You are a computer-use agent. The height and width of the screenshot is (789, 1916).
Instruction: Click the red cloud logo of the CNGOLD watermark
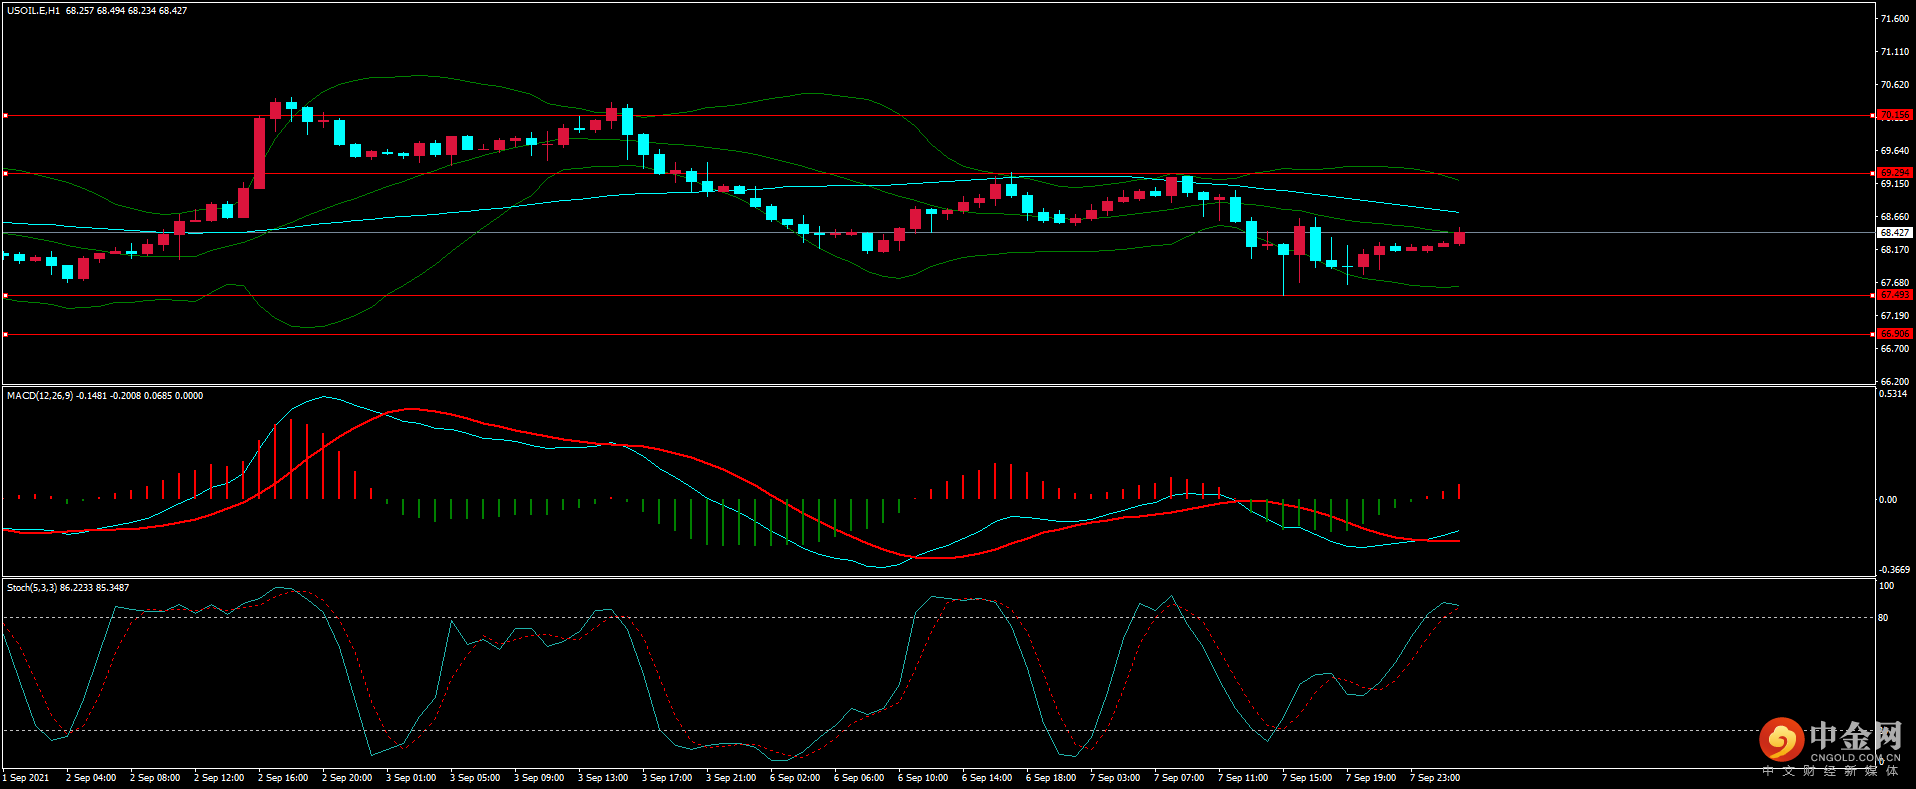click(x=1781, y=741)
